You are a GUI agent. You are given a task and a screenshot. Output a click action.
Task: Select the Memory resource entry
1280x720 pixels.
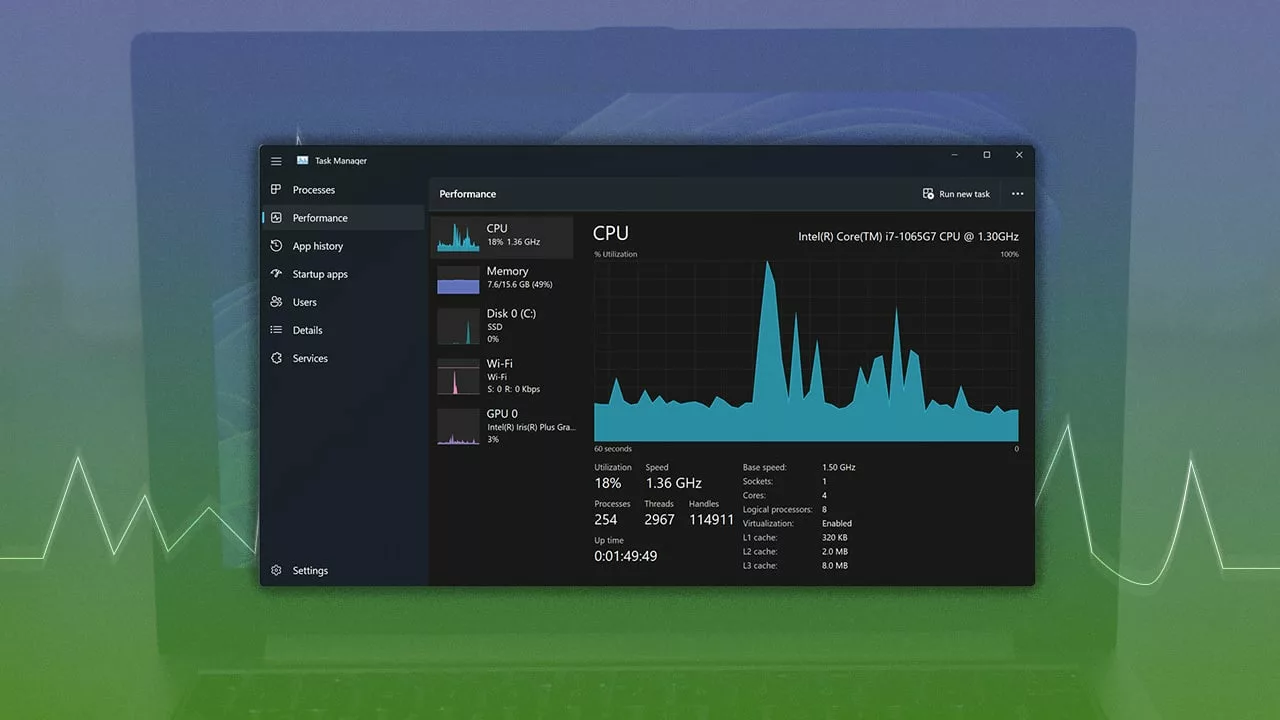pyautogui.click(x=502, y=278)
